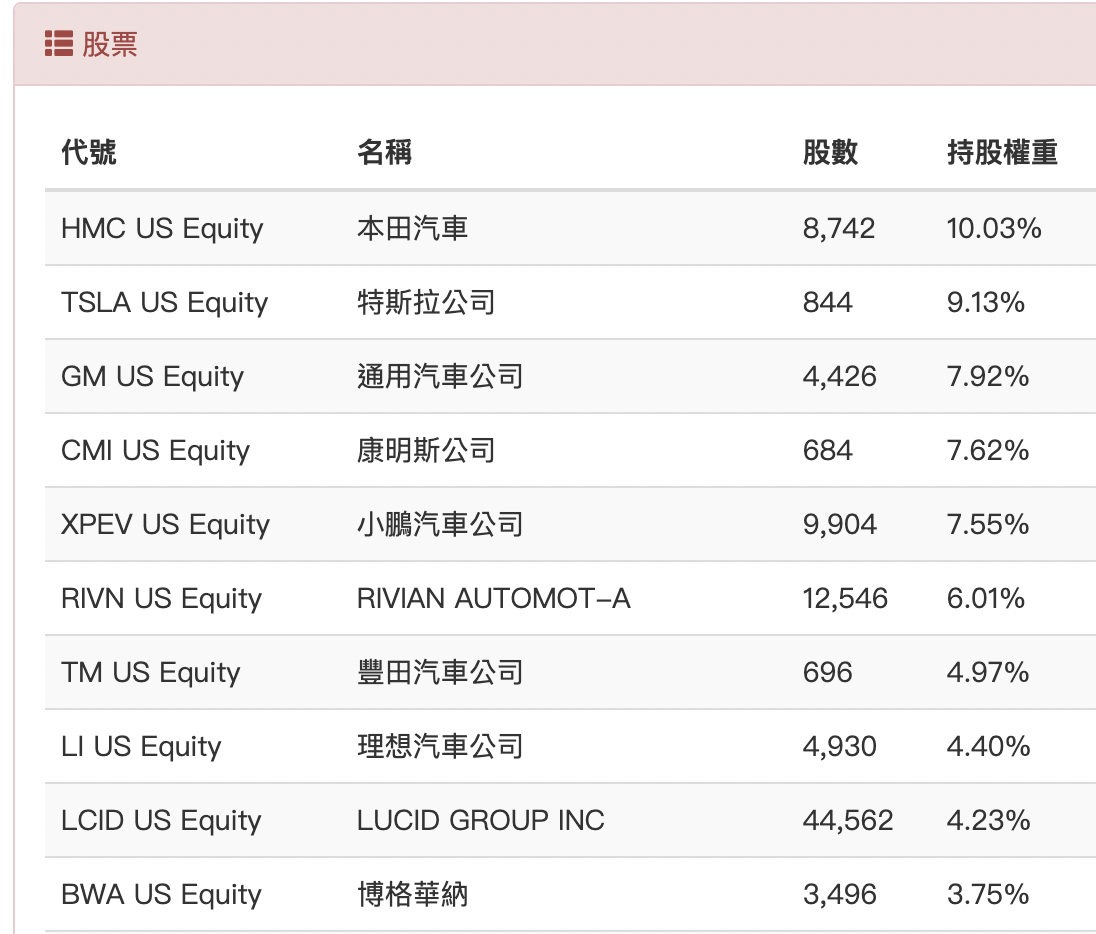
Task: Click LUCID GROUP INC name cell
Action: tap(480, 820)
